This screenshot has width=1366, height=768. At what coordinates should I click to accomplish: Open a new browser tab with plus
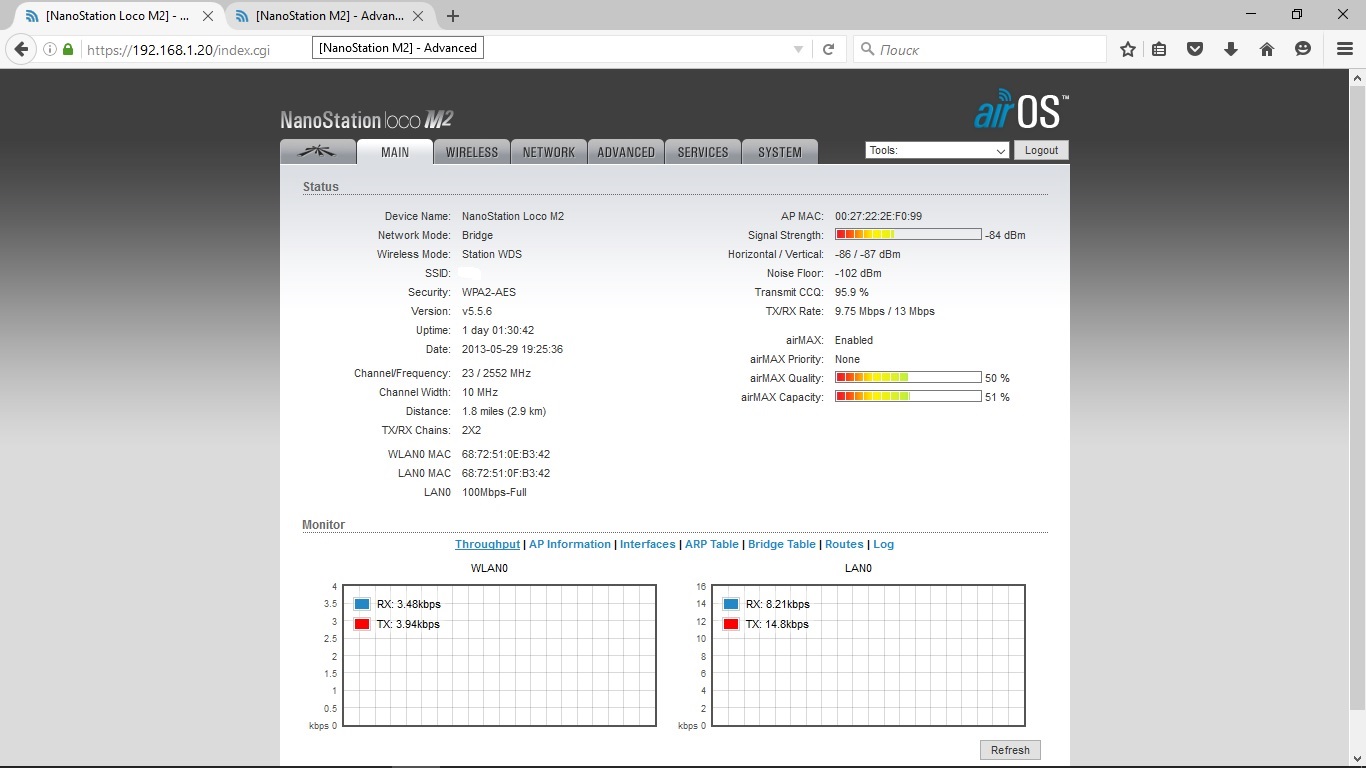[453, 16]
